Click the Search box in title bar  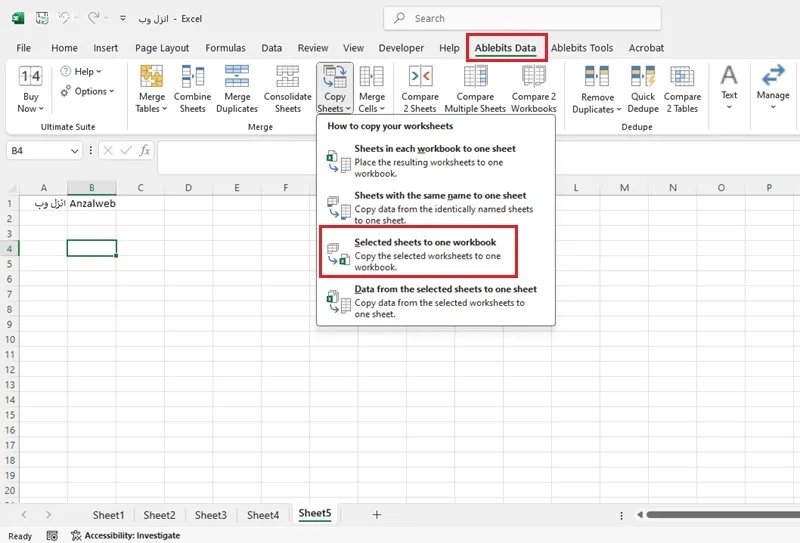click(x=522, y=18)
